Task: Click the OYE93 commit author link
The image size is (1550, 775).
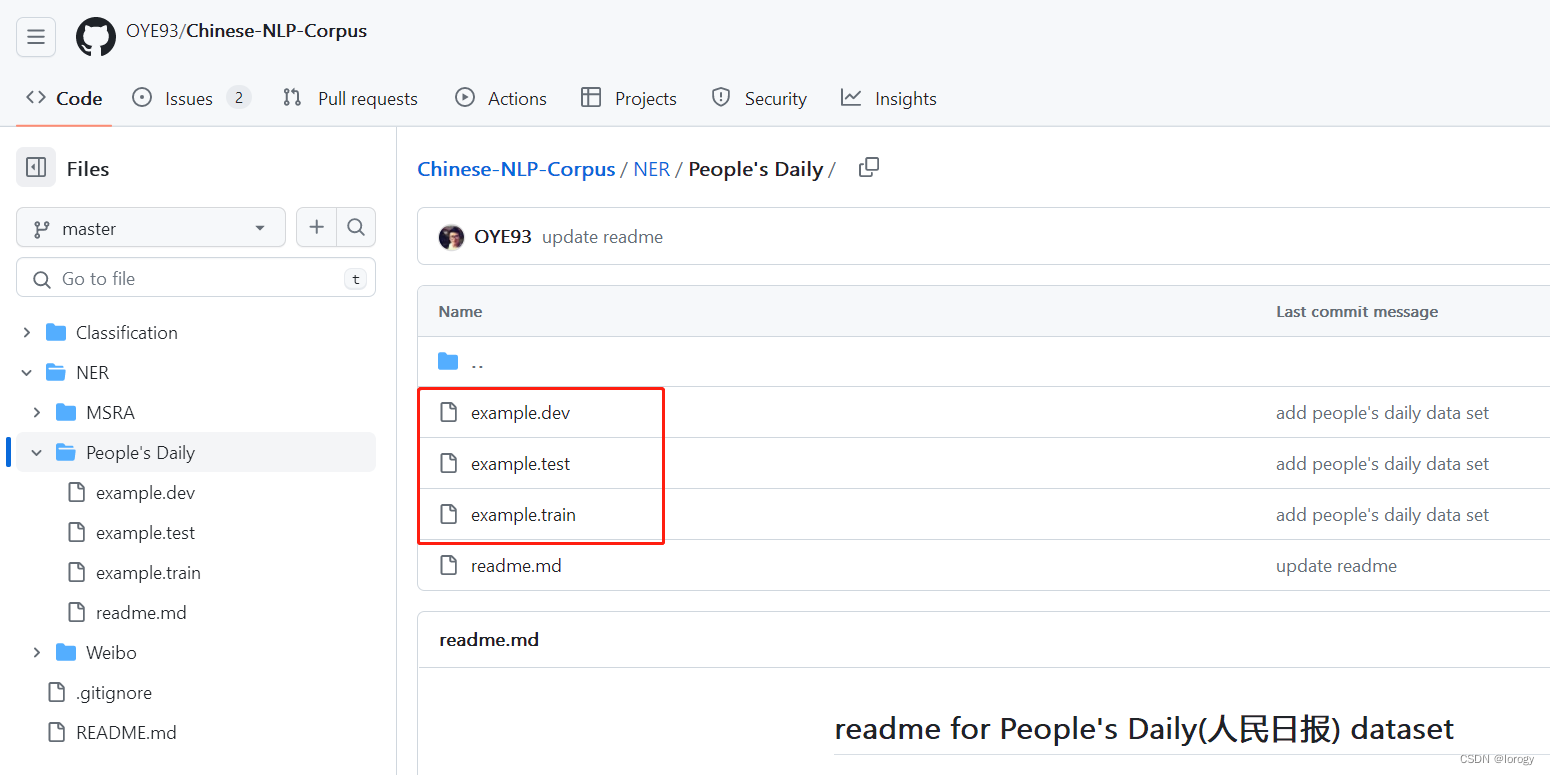Action: [x=503, y=237]
